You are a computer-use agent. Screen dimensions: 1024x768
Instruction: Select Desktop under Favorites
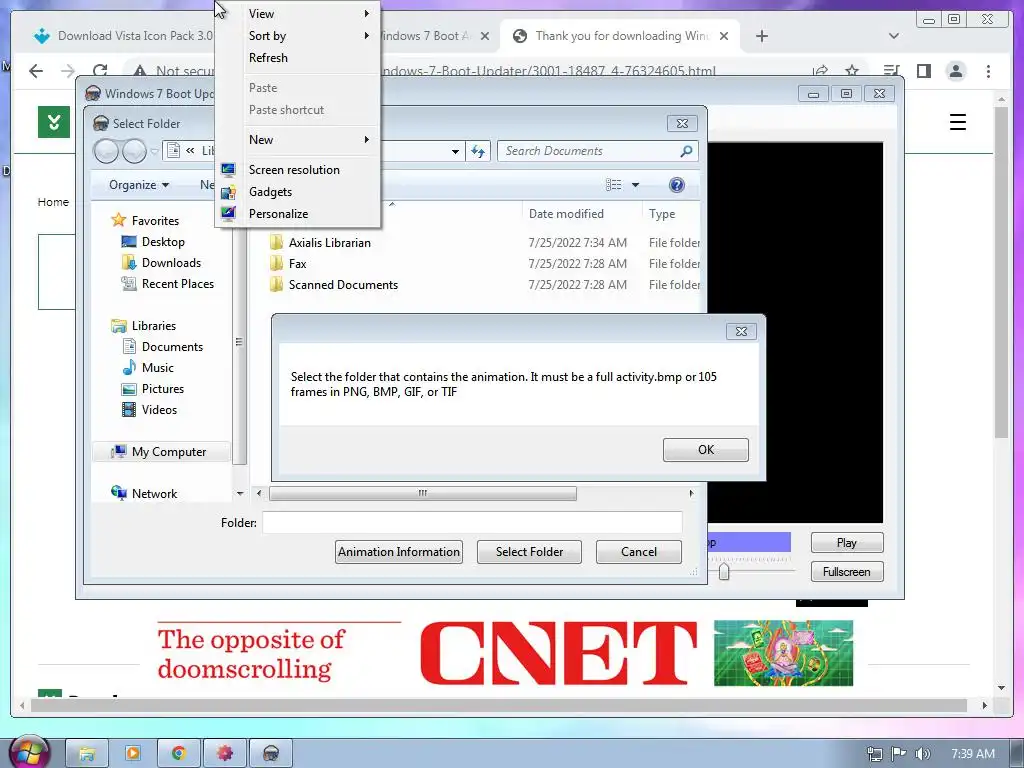tap(163, 242)
